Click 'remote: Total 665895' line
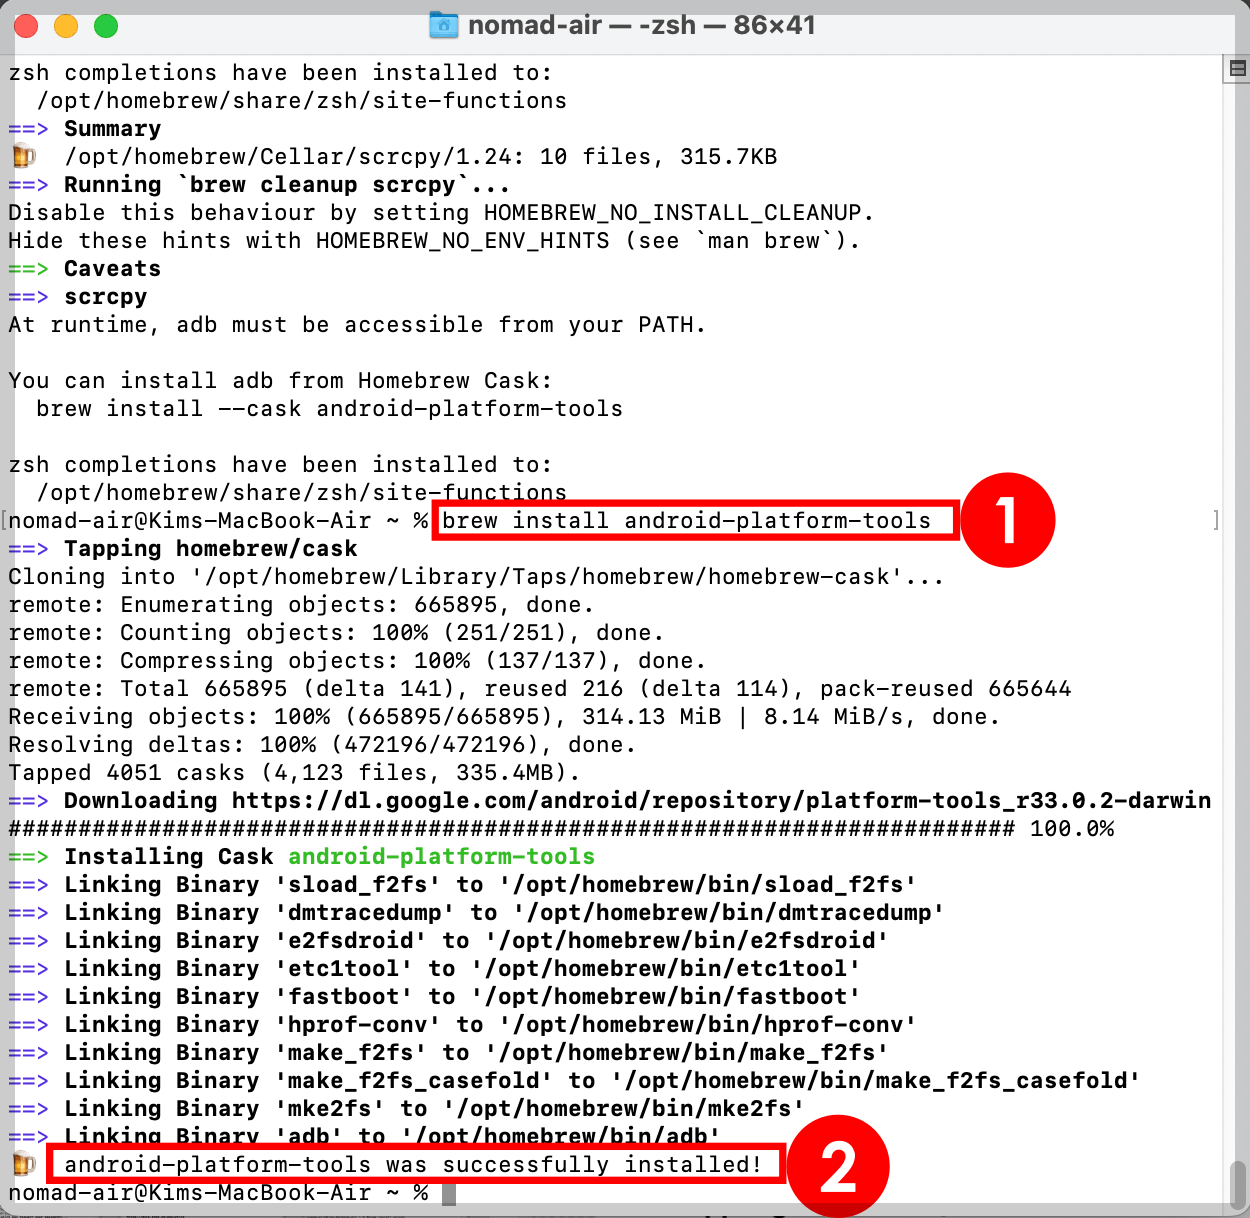This screenshot has height=1218, width=1250. (x=540, y=689)
